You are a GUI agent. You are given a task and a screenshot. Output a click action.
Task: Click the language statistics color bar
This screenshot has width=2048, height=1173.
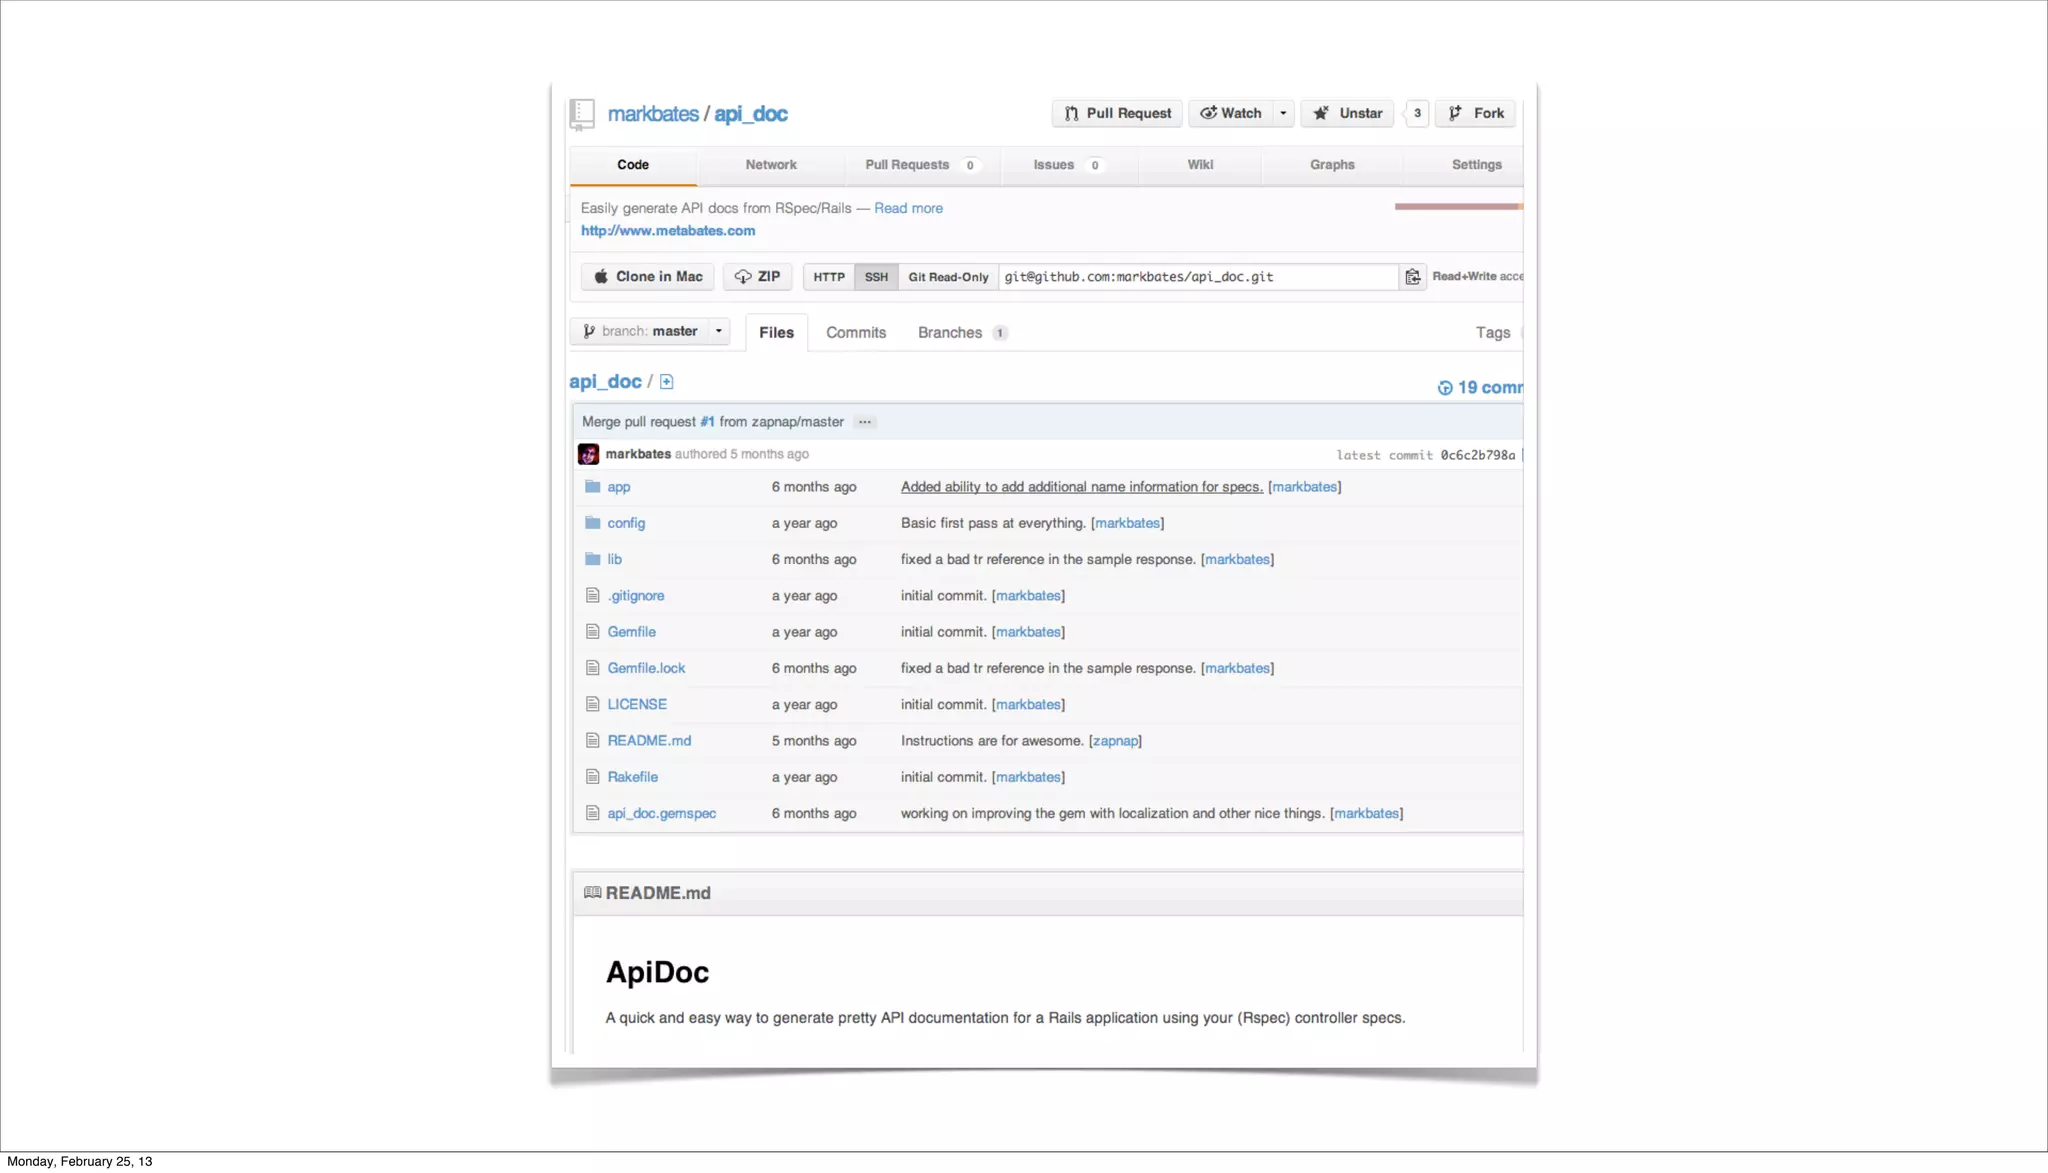tap(1458, 207)
